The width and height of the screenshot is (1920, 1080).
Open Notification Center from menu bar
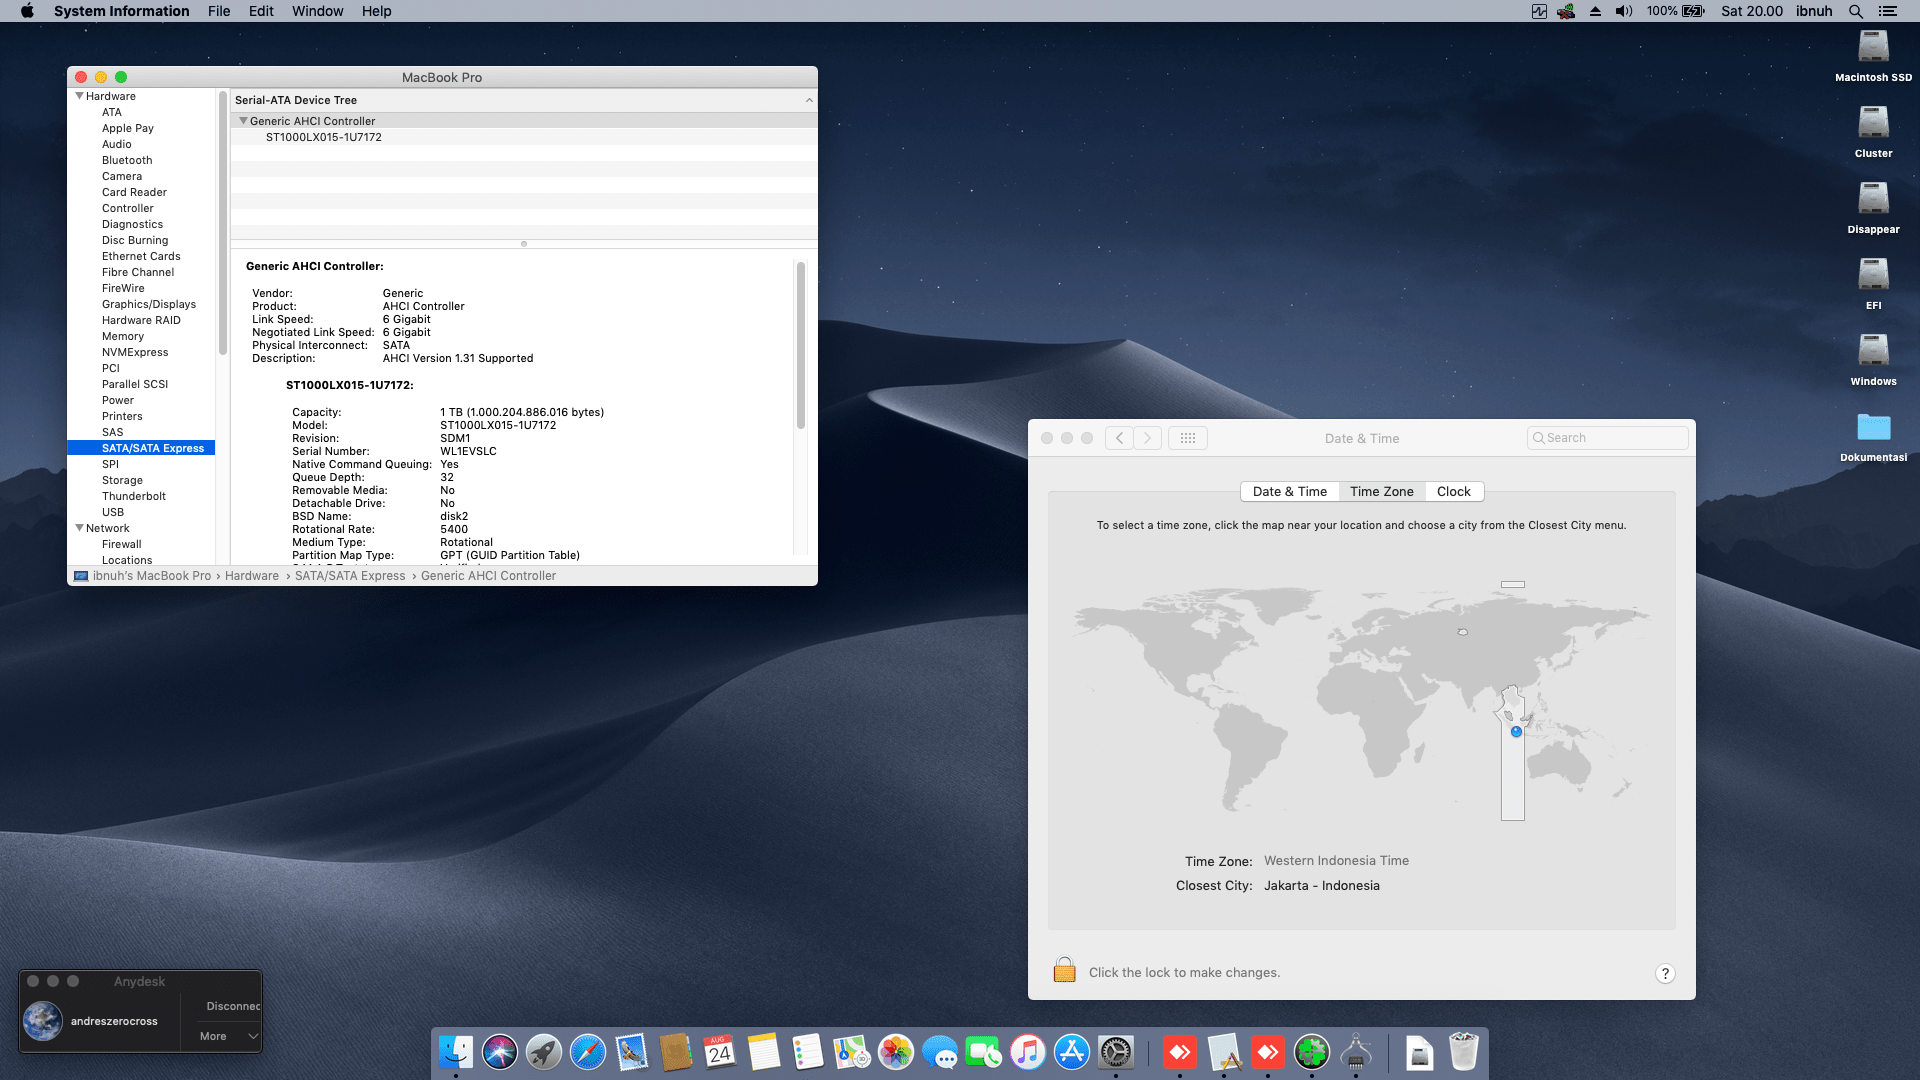click(x=1888, y=11)
